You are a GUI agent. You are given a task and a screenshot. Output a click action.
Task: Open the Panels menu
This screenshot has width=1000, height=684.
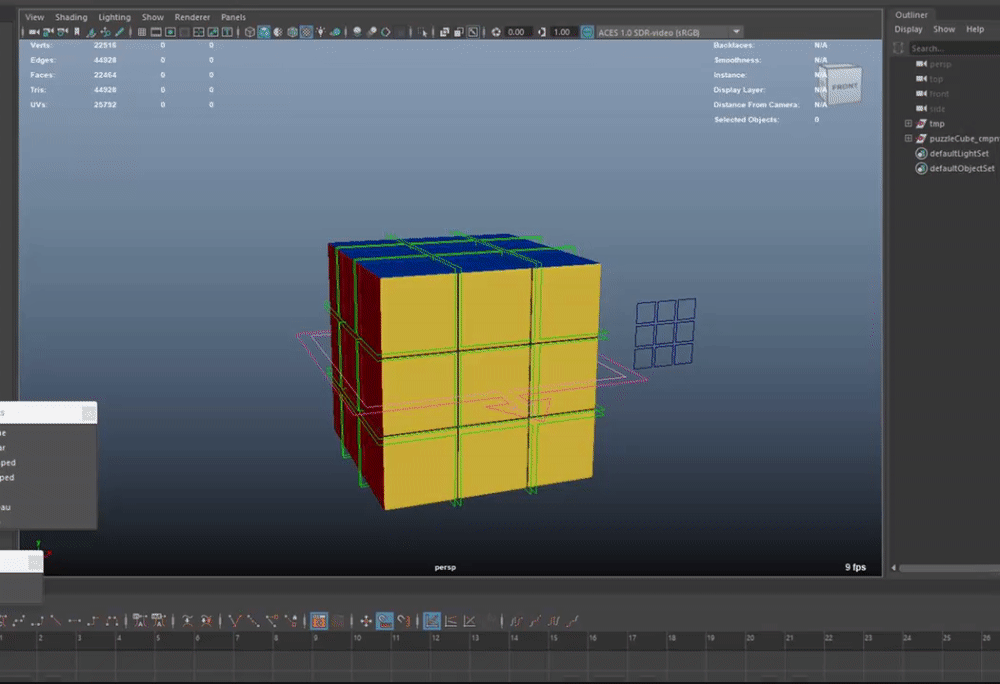click(x=233, y=17)
